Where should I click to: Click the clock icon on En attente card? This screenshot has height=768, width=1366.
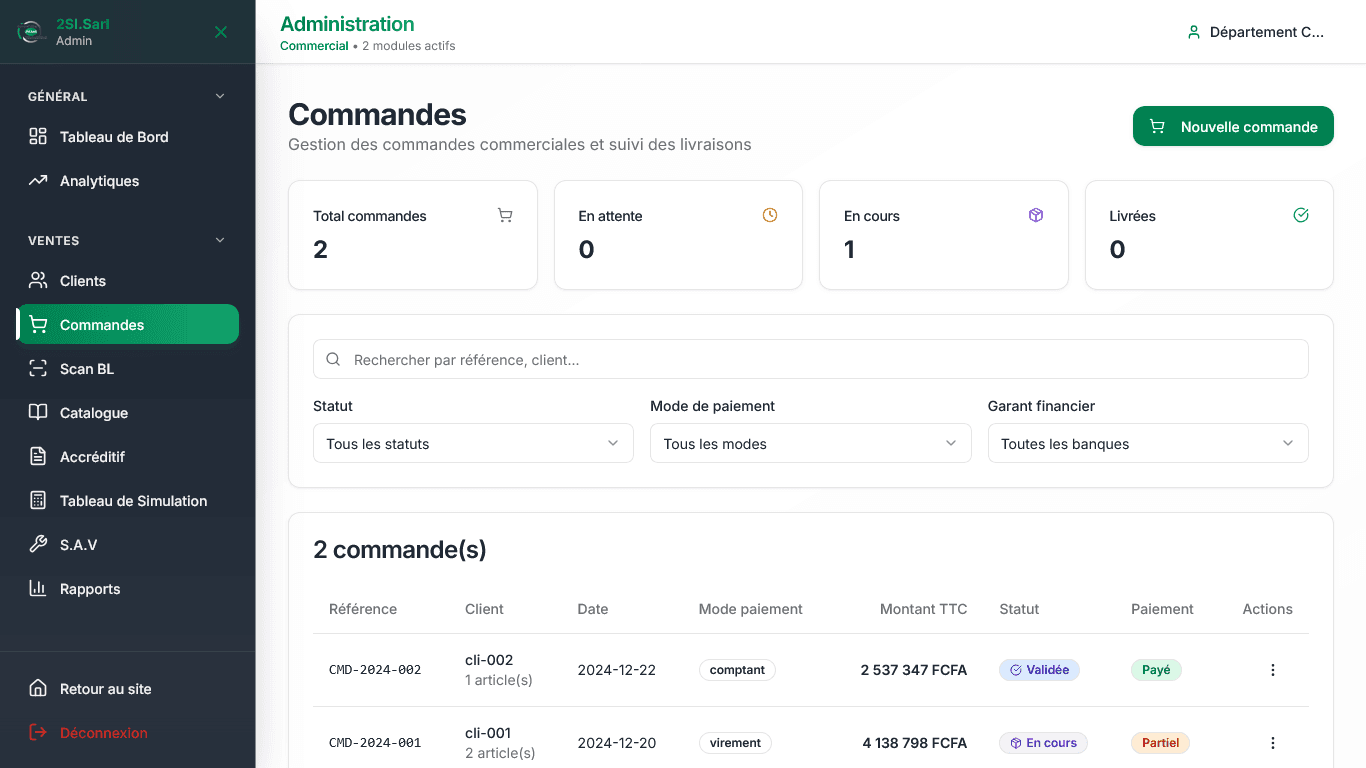tap(770, 215)
